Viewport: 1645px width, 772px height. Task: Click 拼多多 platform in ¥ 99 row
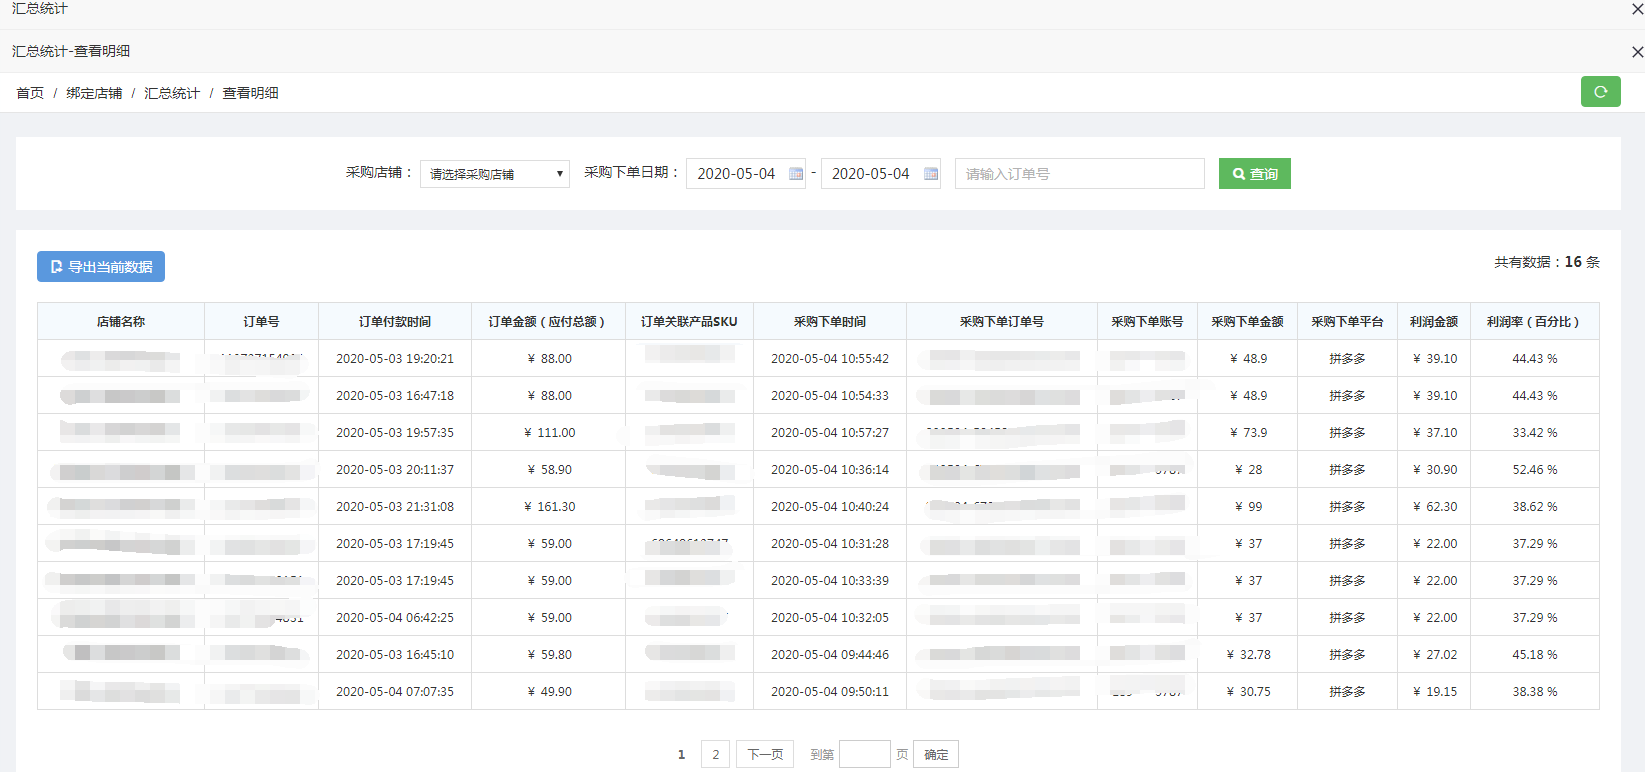pyautogui.click(x=1348, y=507)
